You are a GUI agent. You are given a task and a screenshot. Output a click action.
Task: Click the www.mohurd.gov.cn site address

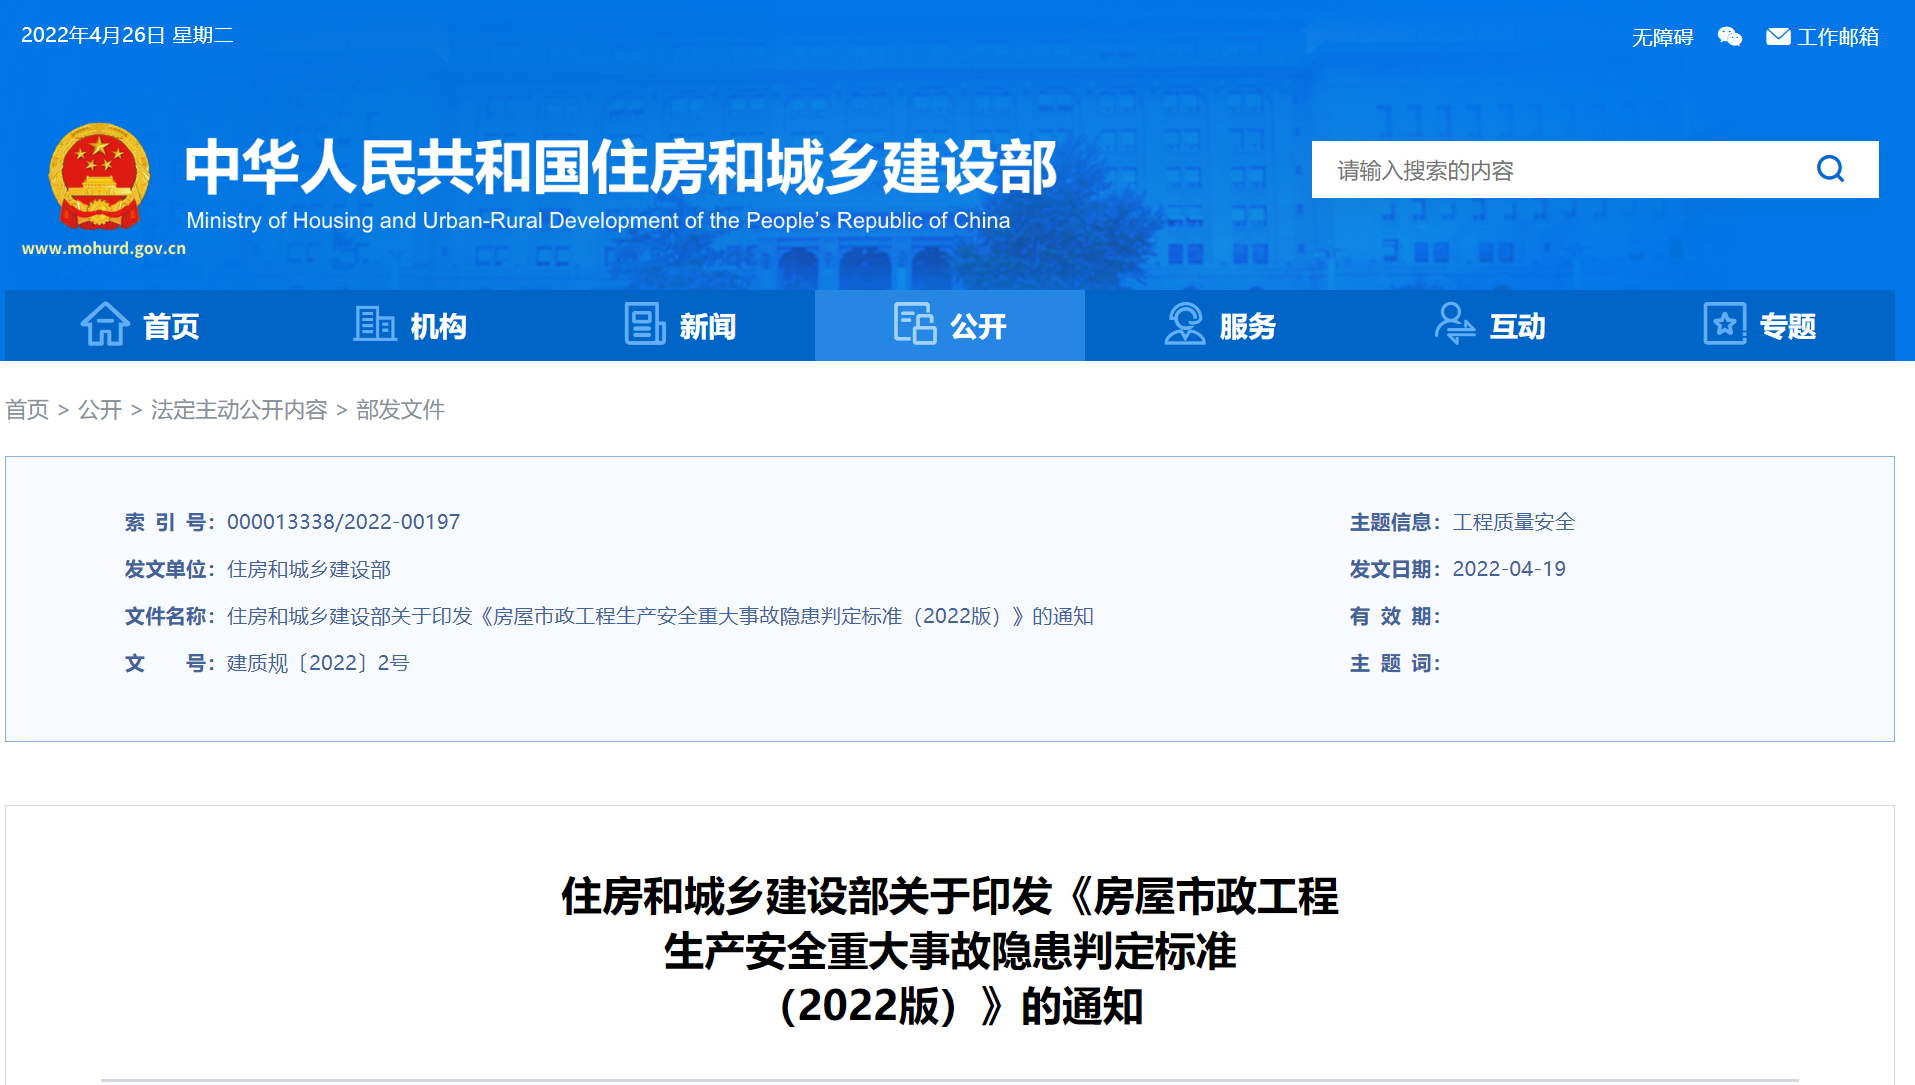click(104, 249)
